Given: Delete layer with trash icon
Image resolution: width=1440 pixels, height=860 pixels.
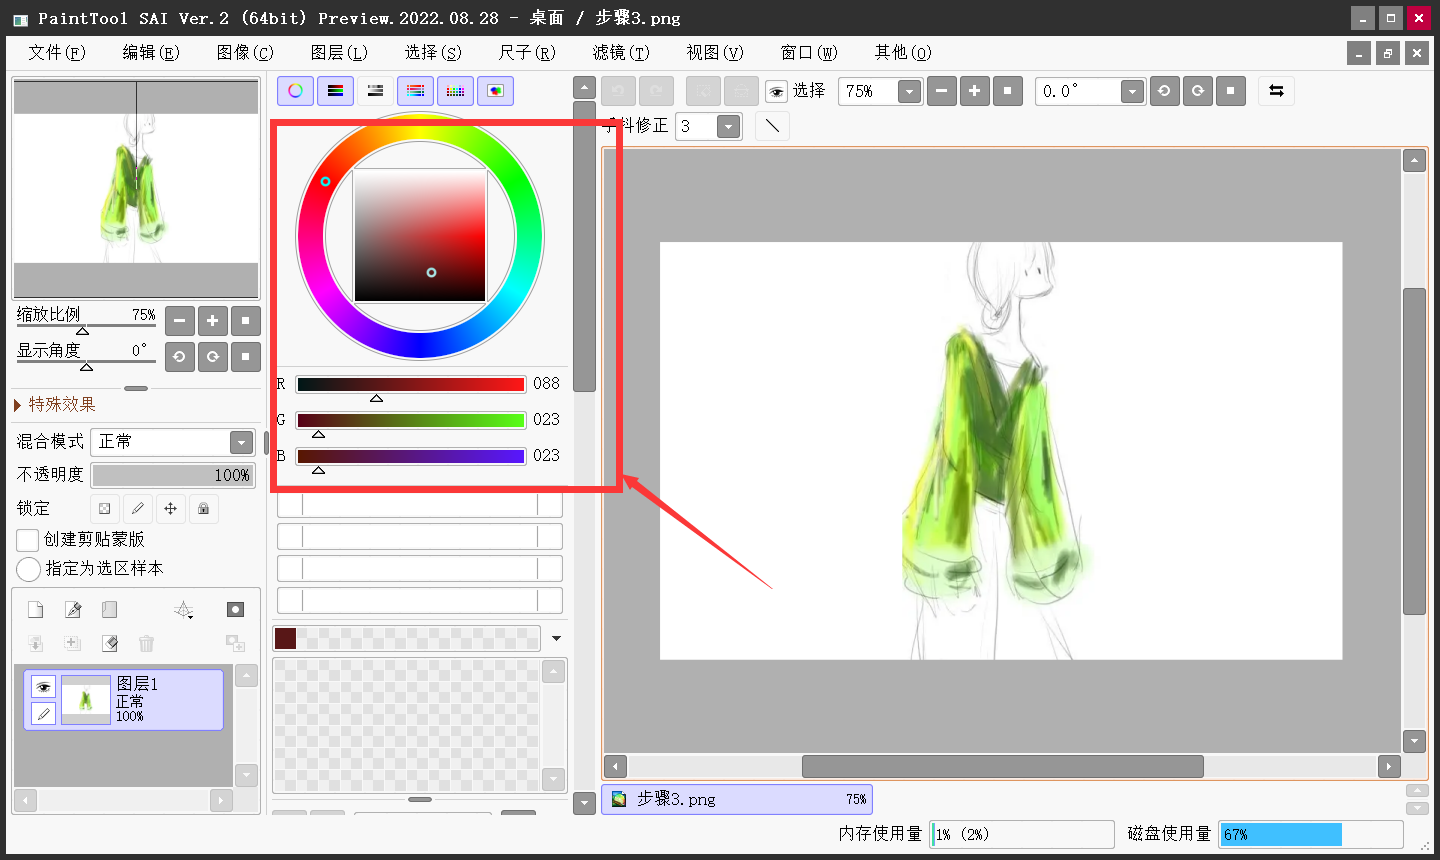Looking at the screenshot, I should [x=146, y=643].
